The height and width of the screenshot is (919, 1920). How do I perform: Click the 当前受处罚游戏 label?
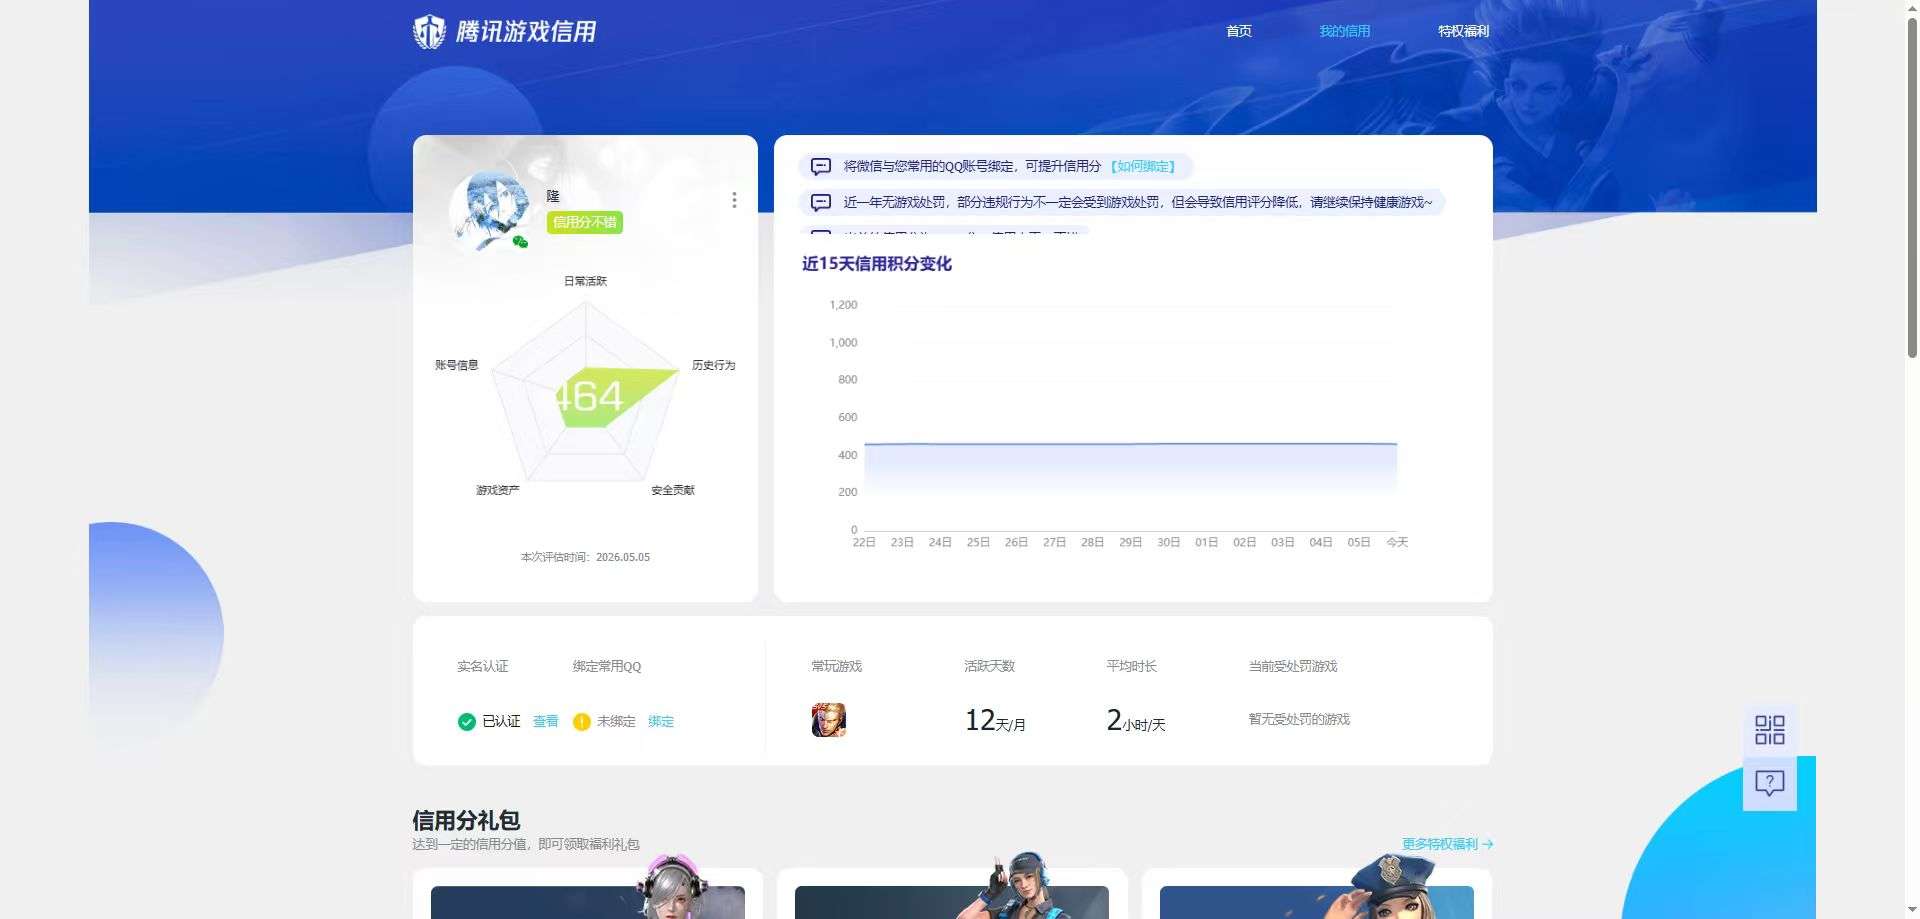(x=1293, y=666)
